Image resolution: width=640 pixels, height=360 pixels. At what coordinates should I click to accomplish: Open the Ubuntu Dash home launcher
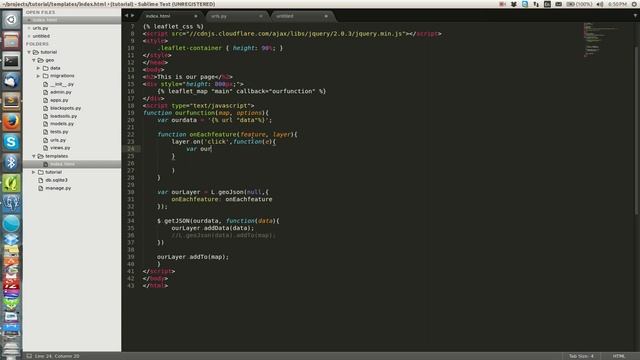point(11,20)
